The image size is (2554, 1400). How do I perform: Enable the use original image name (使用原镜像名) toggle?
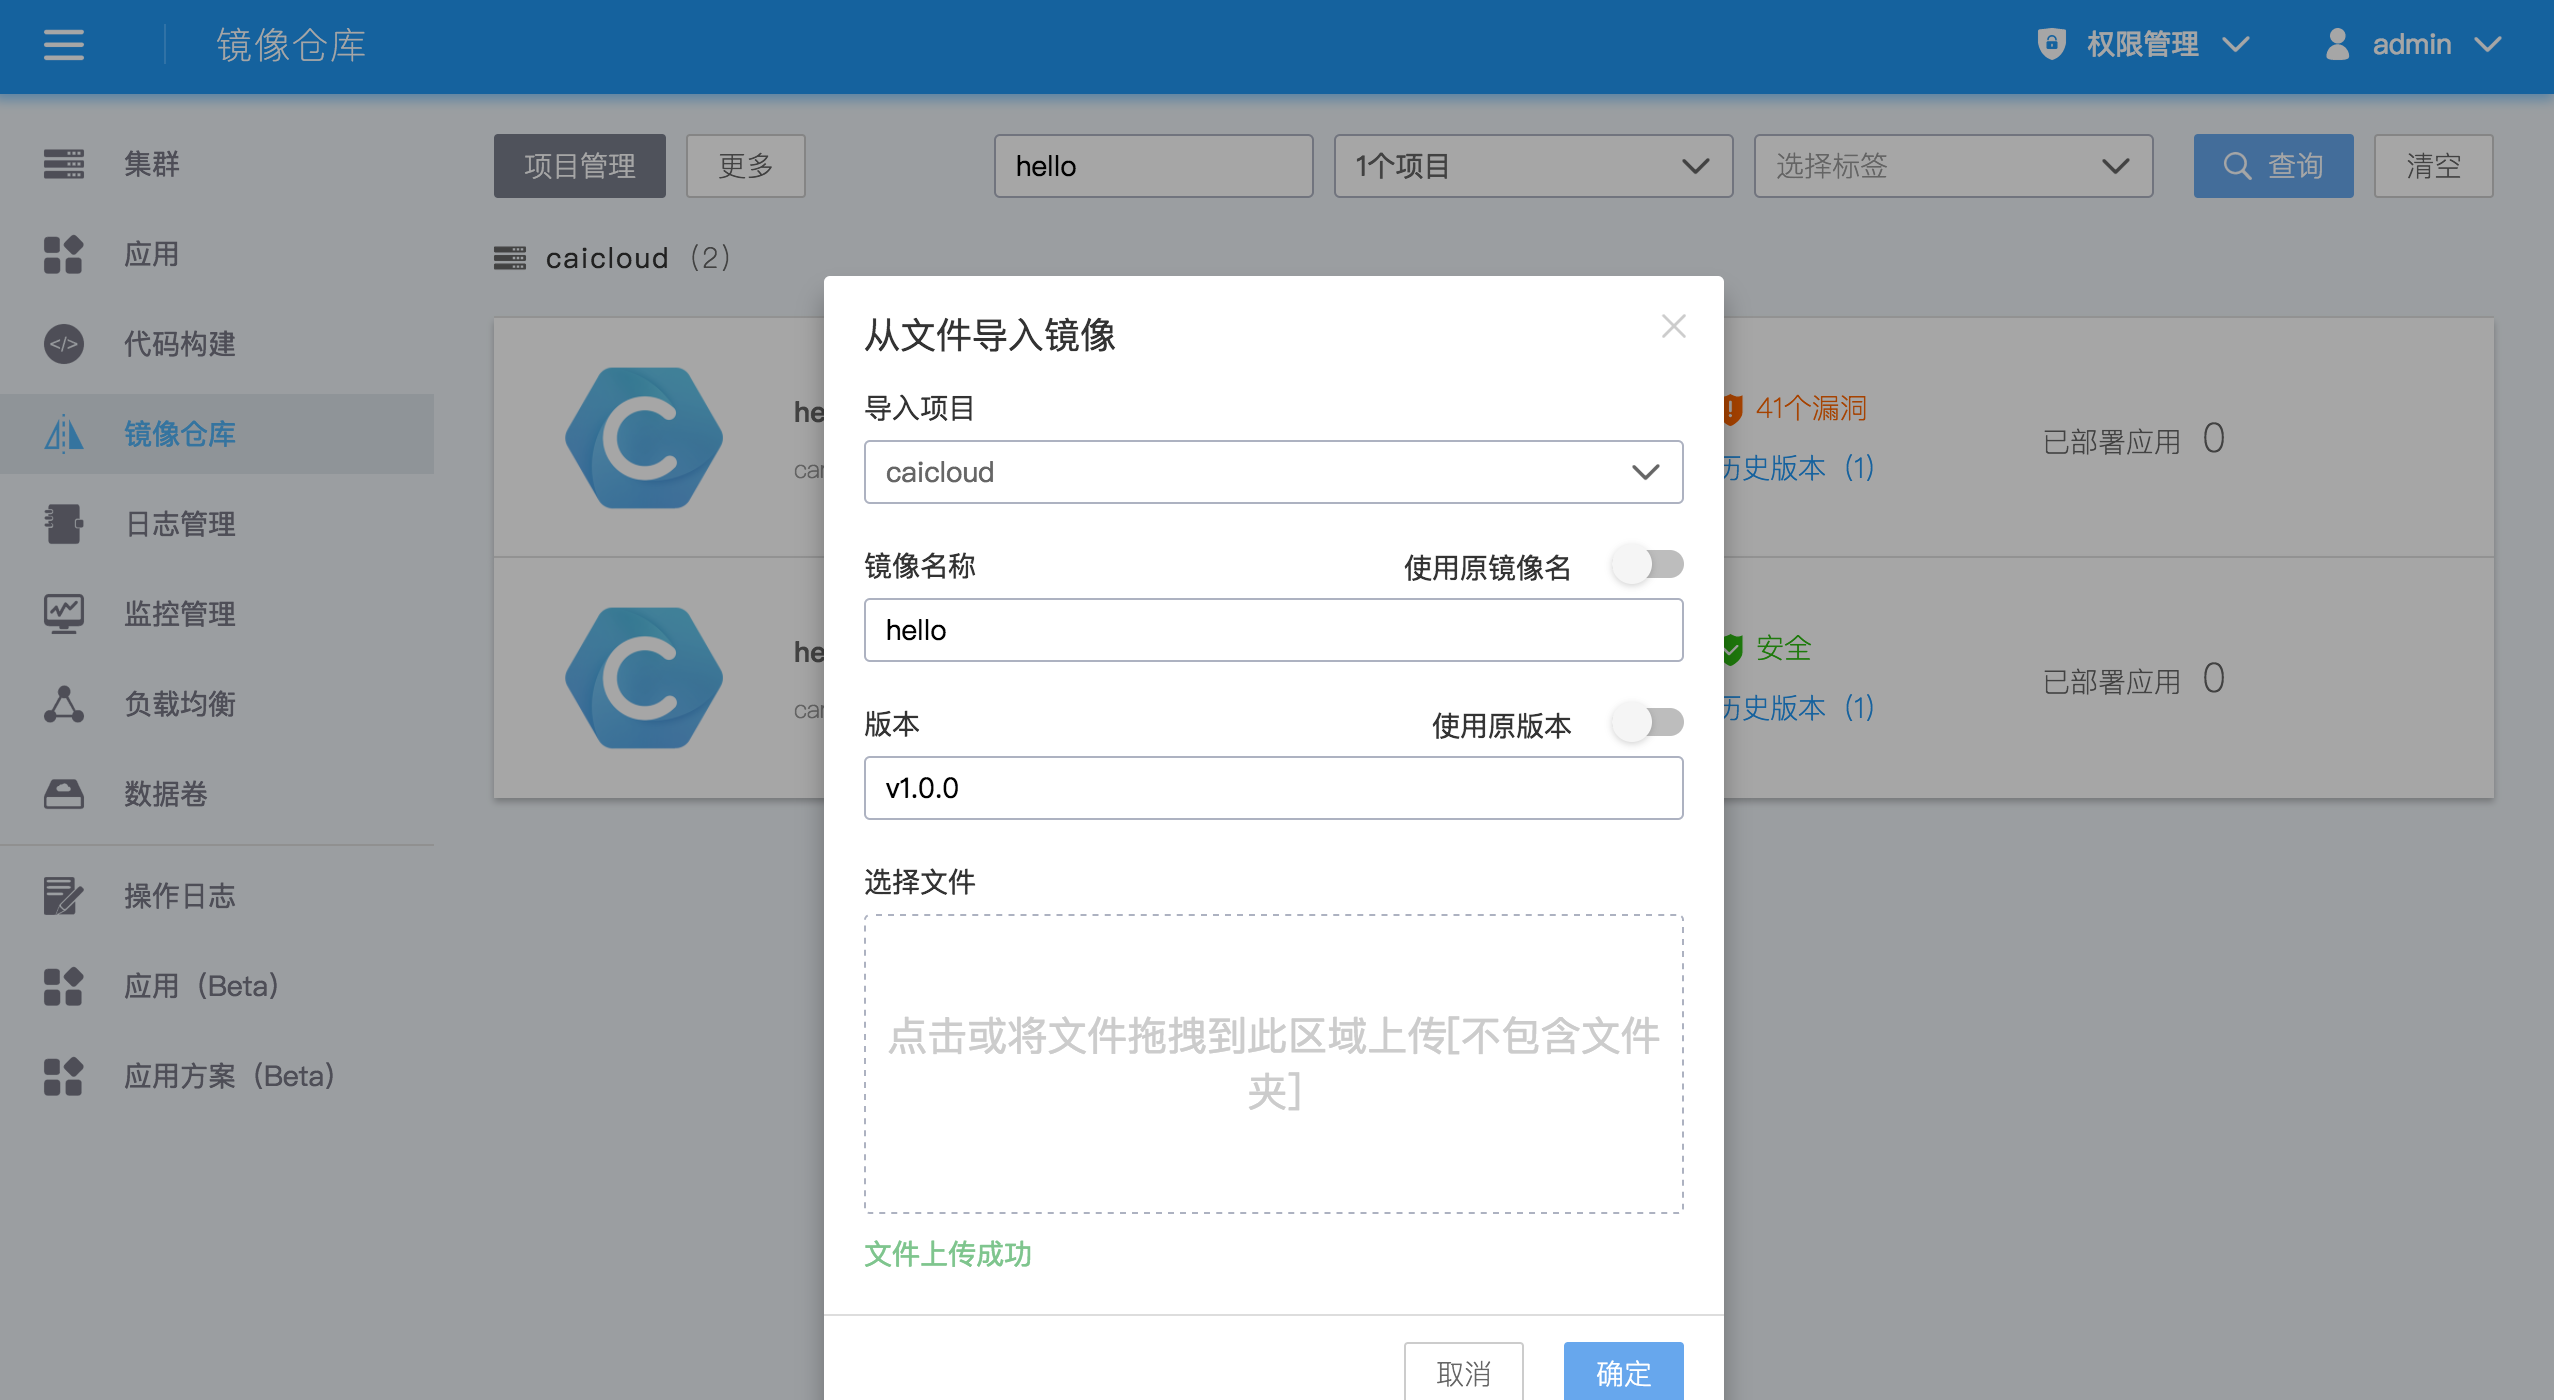point(1647,565)
